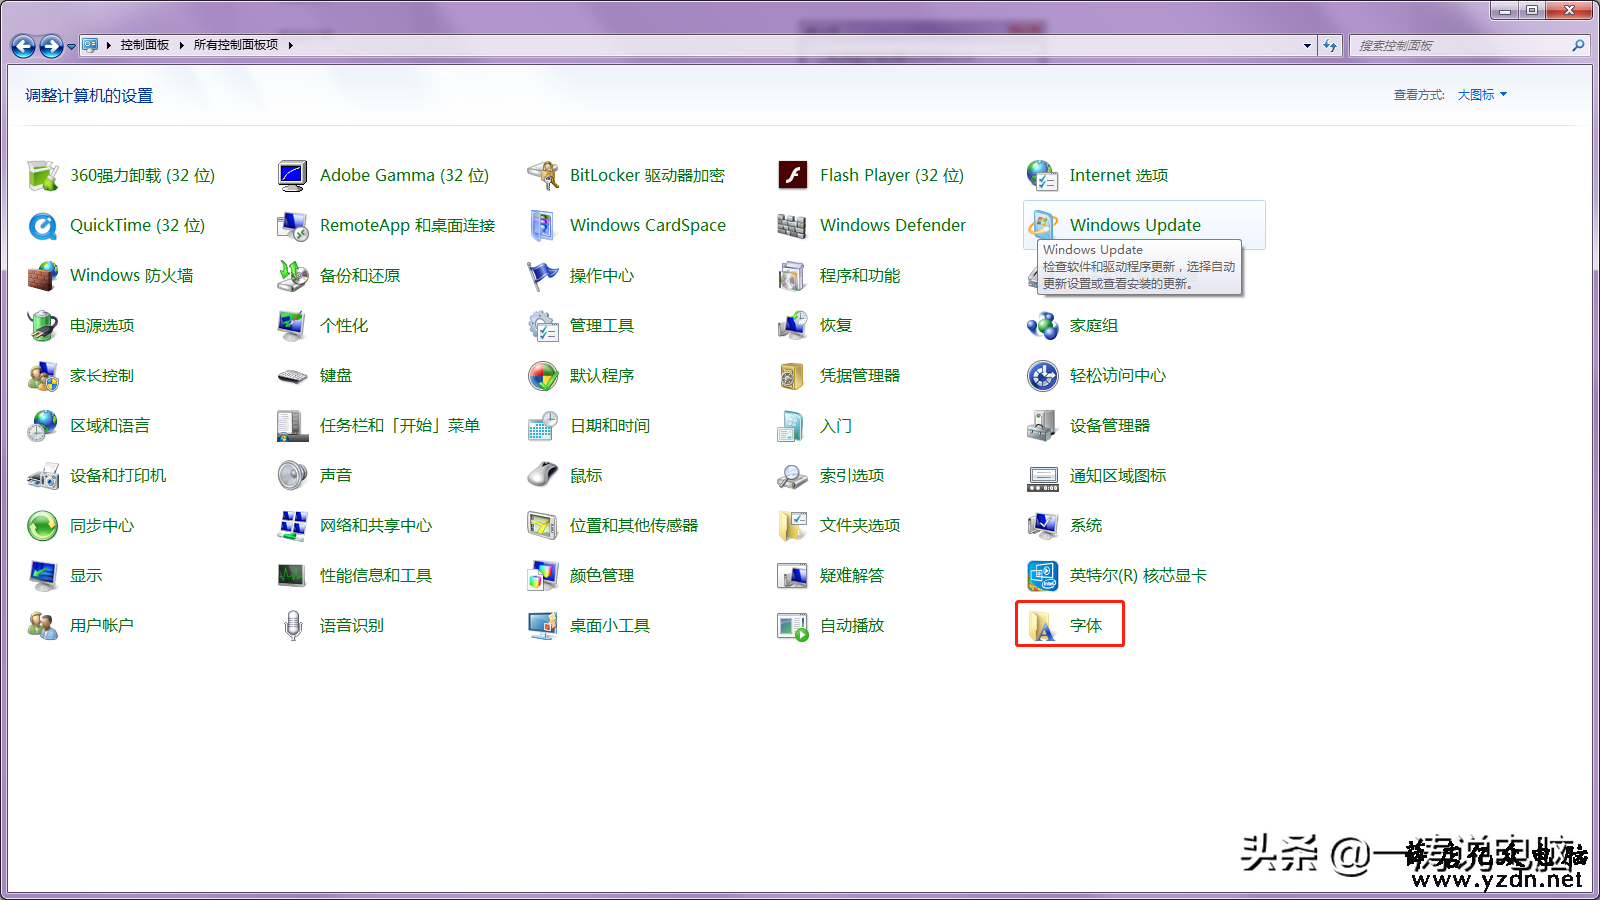Open the 任务栏和「开始」菜单 link
The image size is (1600, 900).
(x=400, y=425)
